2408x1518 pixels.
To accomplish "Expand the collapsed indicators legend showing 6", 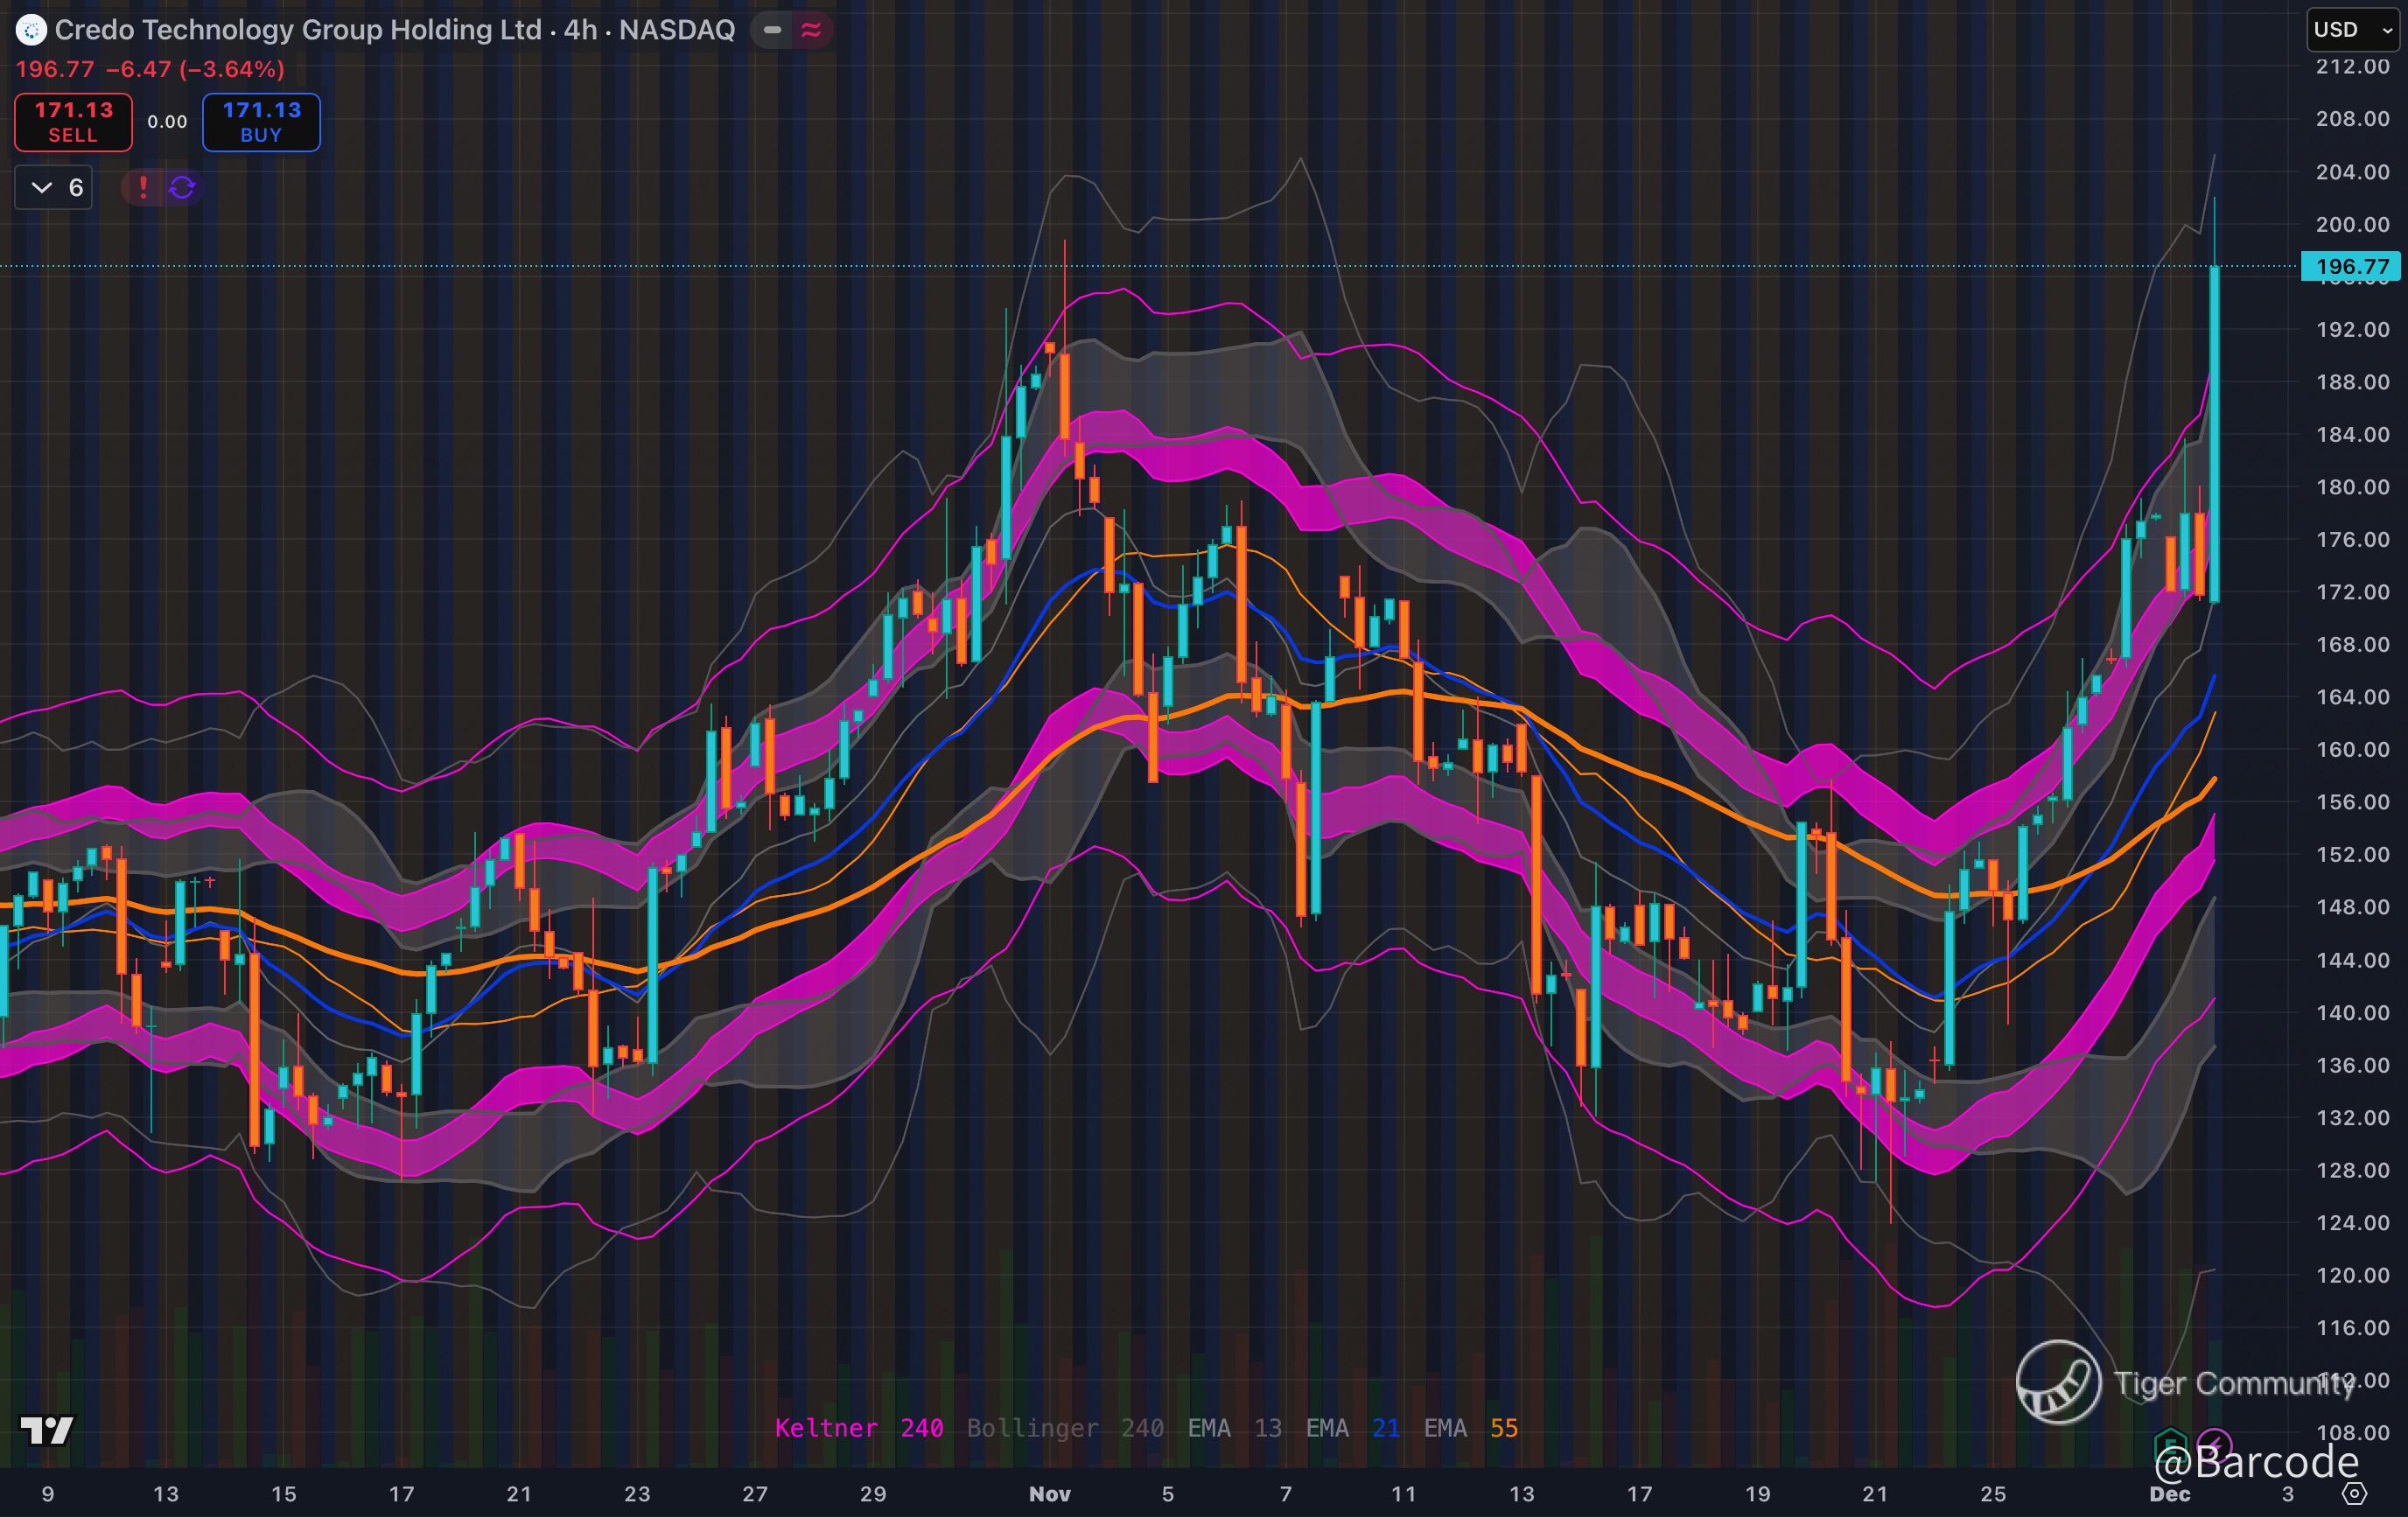I will click(x=54, y=187).
